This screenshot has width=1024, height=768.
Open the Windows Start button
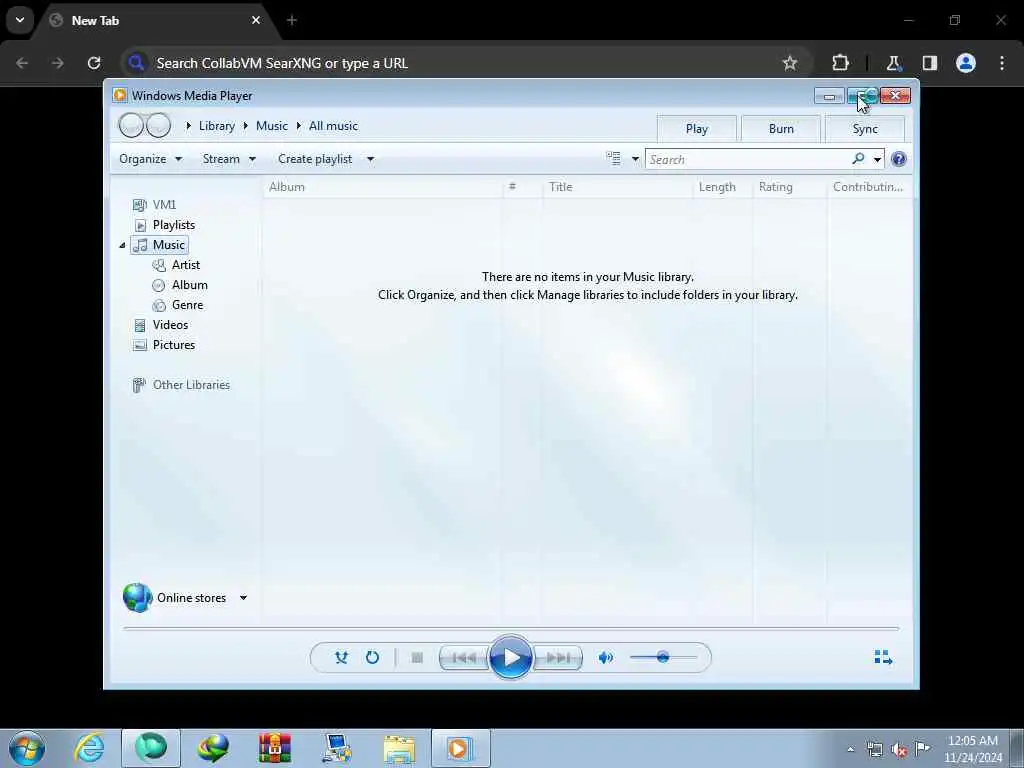(x=27, y=748)
